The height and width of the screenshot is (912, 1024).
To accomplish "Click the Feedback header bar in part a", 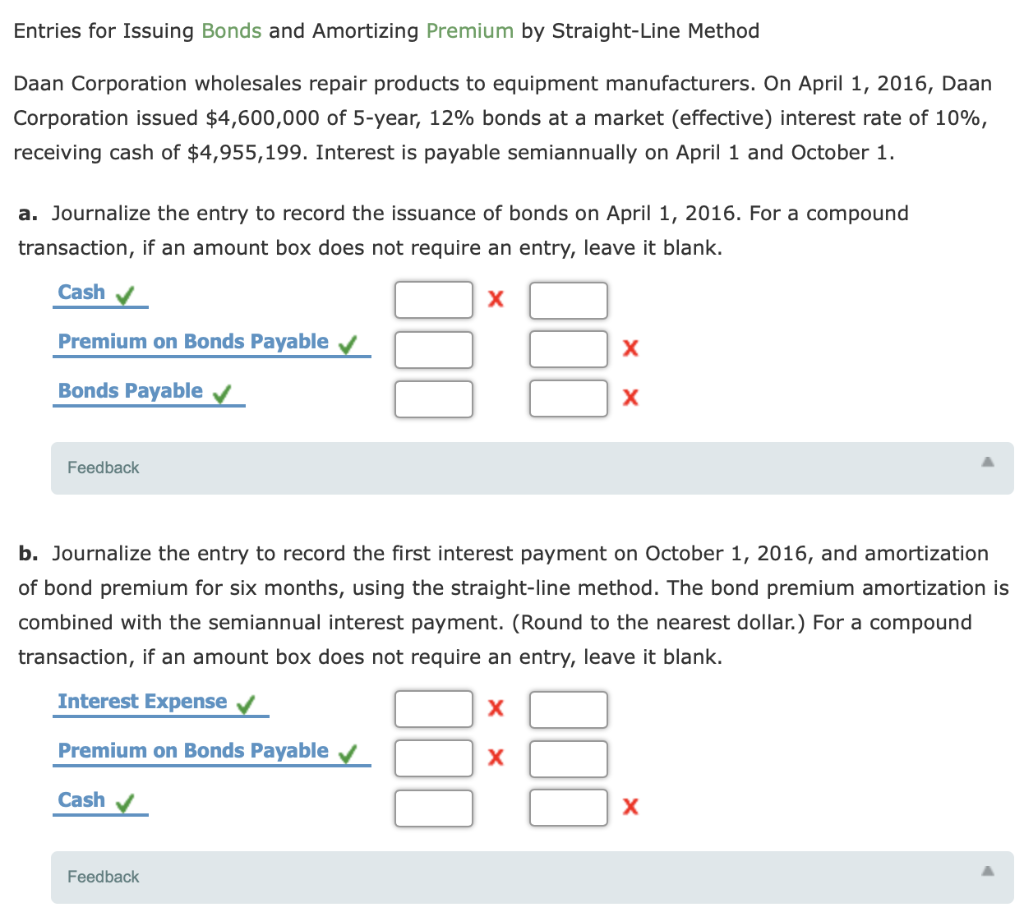I will click(x=102, y=467).
